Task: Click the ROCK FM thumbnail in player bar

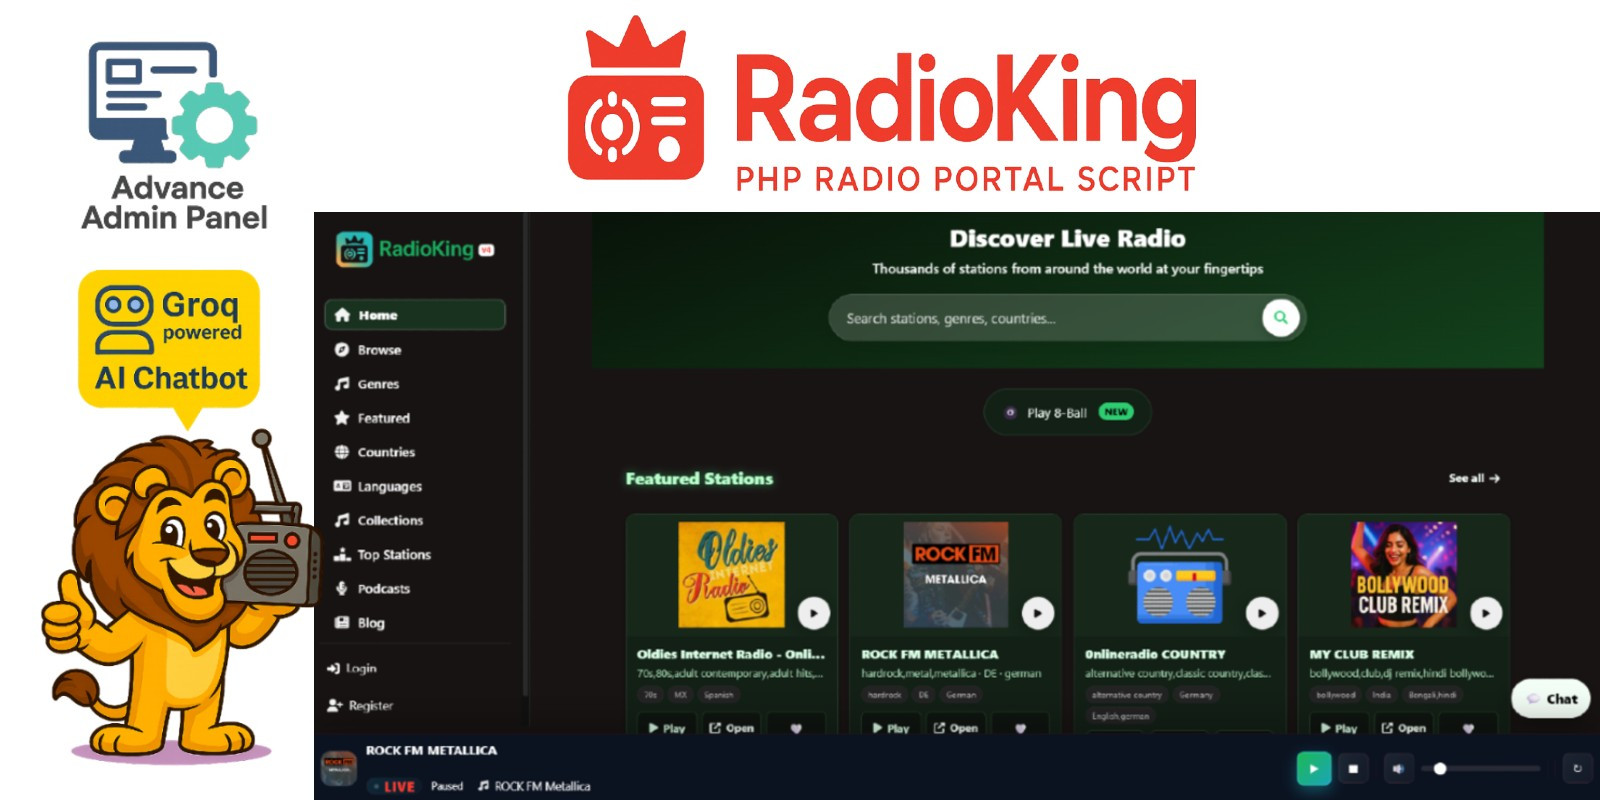Action: [x=339, y=768]
